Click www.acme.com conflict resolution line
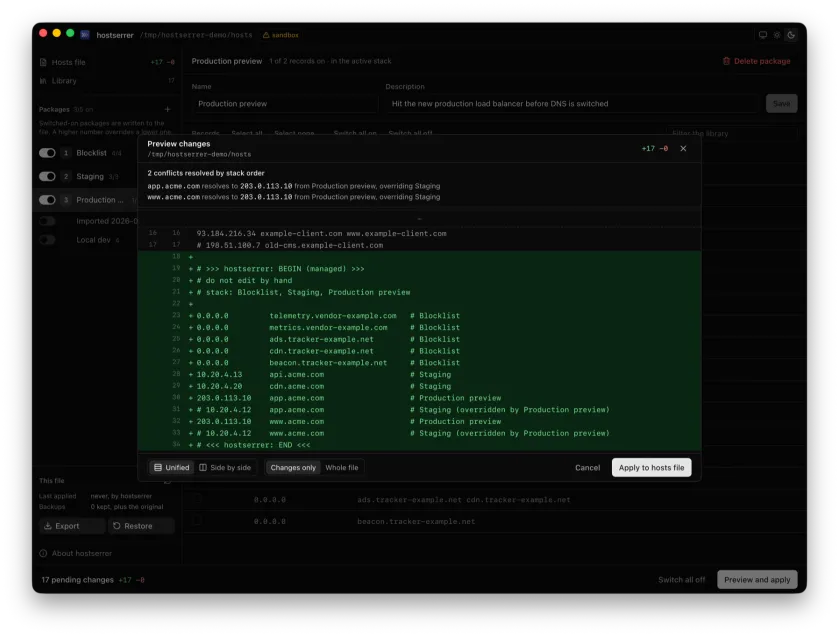 294,197
